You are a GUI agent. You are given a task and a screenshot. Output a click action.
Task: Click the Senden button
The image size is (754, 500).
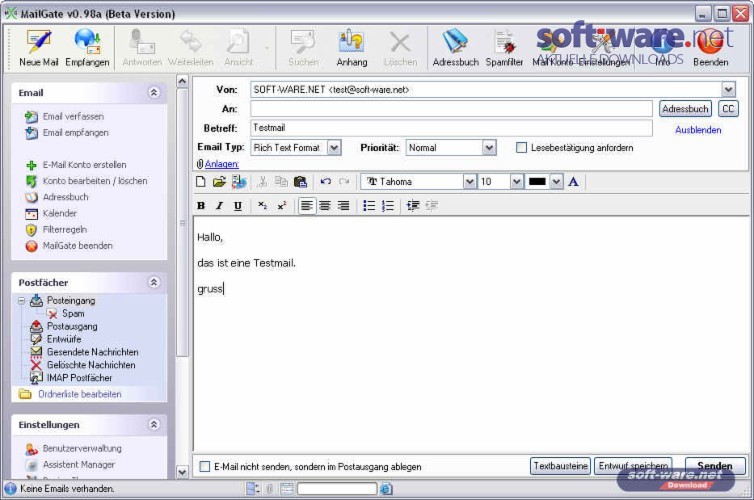(715, 466)
